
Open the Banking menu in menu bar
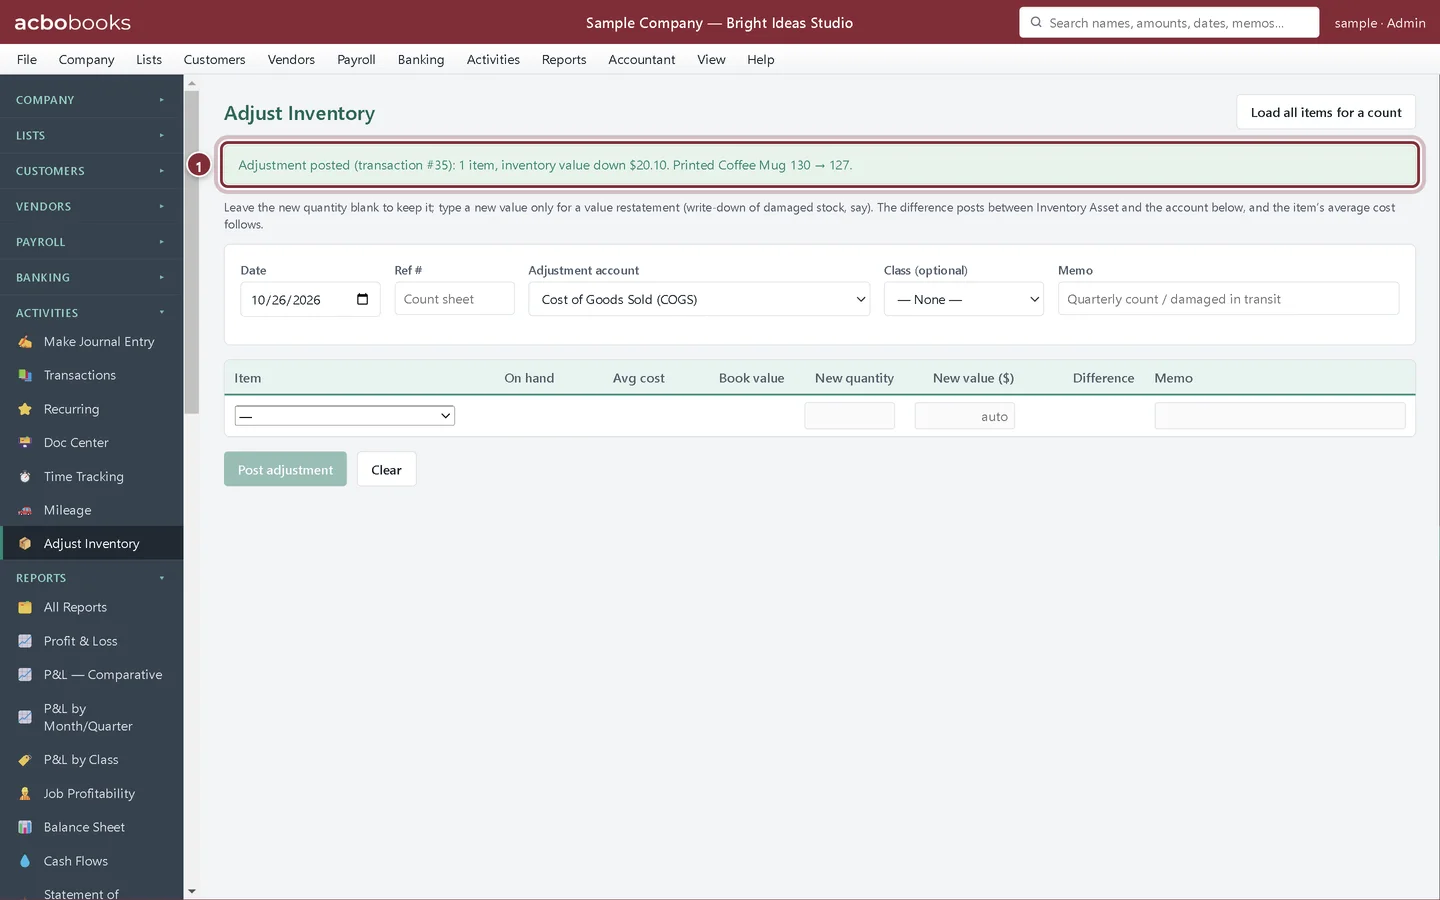coord(421,60)
